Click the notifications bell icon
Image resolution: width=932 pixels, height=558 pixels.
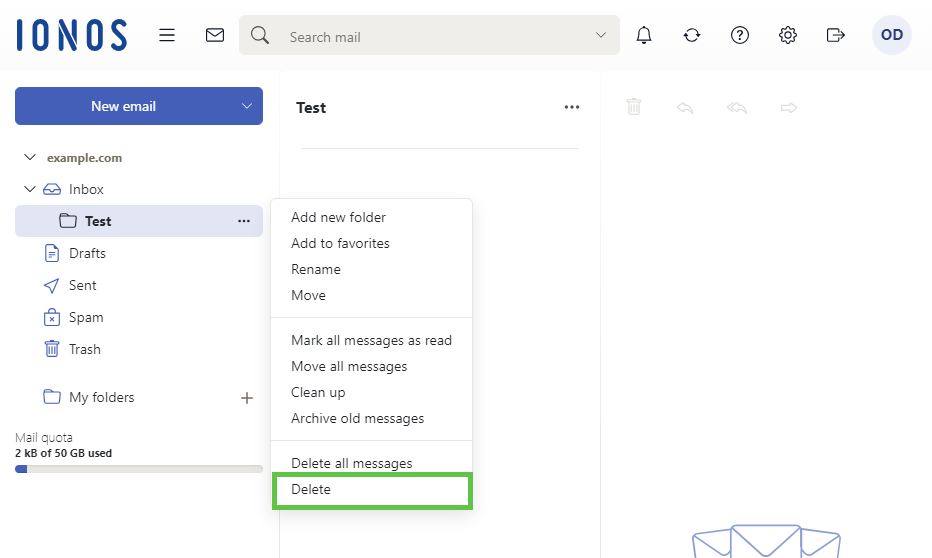coord(644,35)
